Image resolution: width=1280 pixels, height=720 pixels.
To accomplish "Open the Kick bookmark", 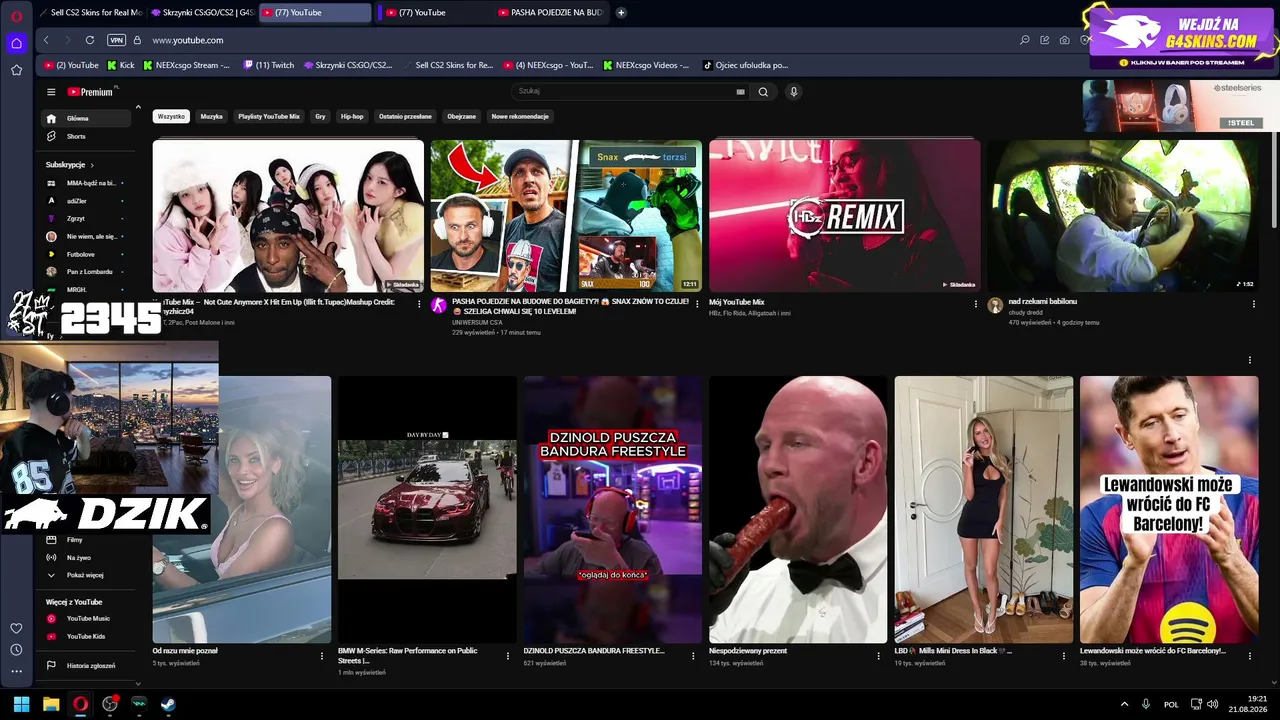I will (x=120, y=65).
